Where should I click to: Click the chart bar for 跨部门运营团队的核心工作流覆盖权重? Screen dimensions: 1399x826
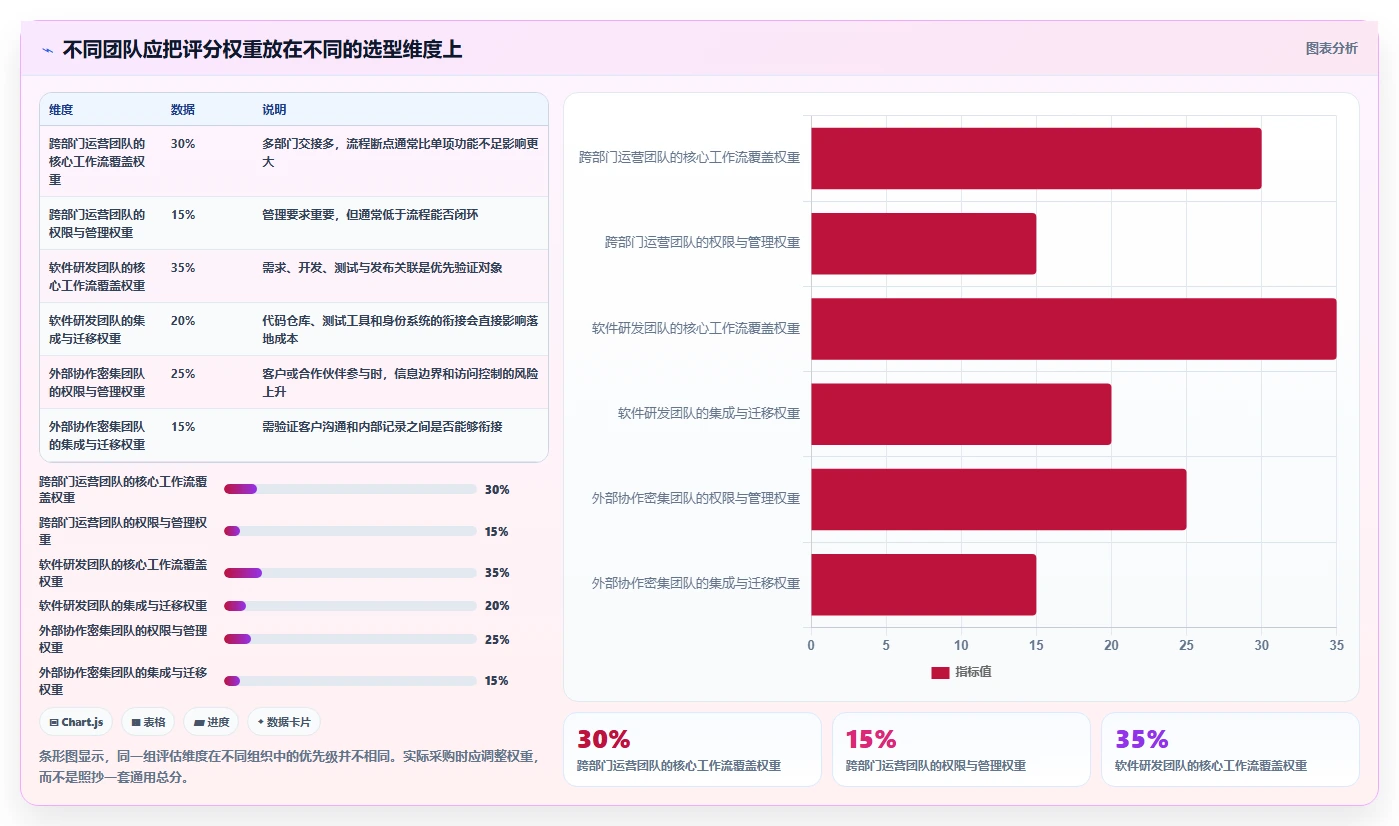pos(1036,158)
